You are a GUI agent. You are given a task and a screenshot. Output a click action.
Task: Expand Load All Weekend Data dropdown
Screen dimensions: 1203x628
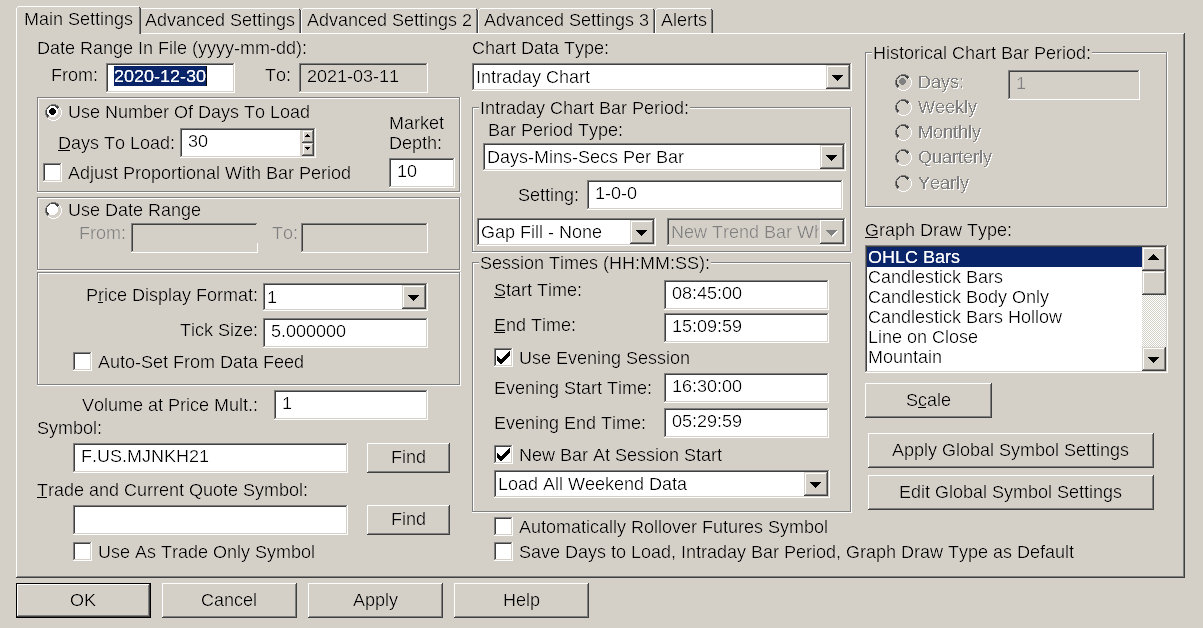tap(815, 484)
